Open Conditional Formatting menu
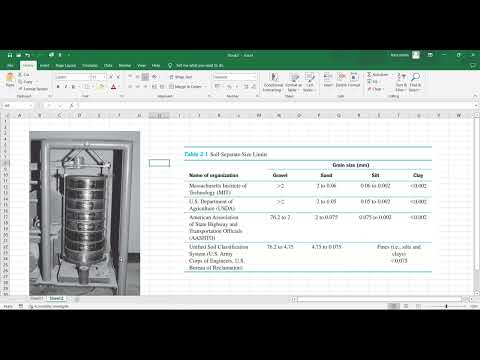This screenshot has height=360, width=480. 273,82
